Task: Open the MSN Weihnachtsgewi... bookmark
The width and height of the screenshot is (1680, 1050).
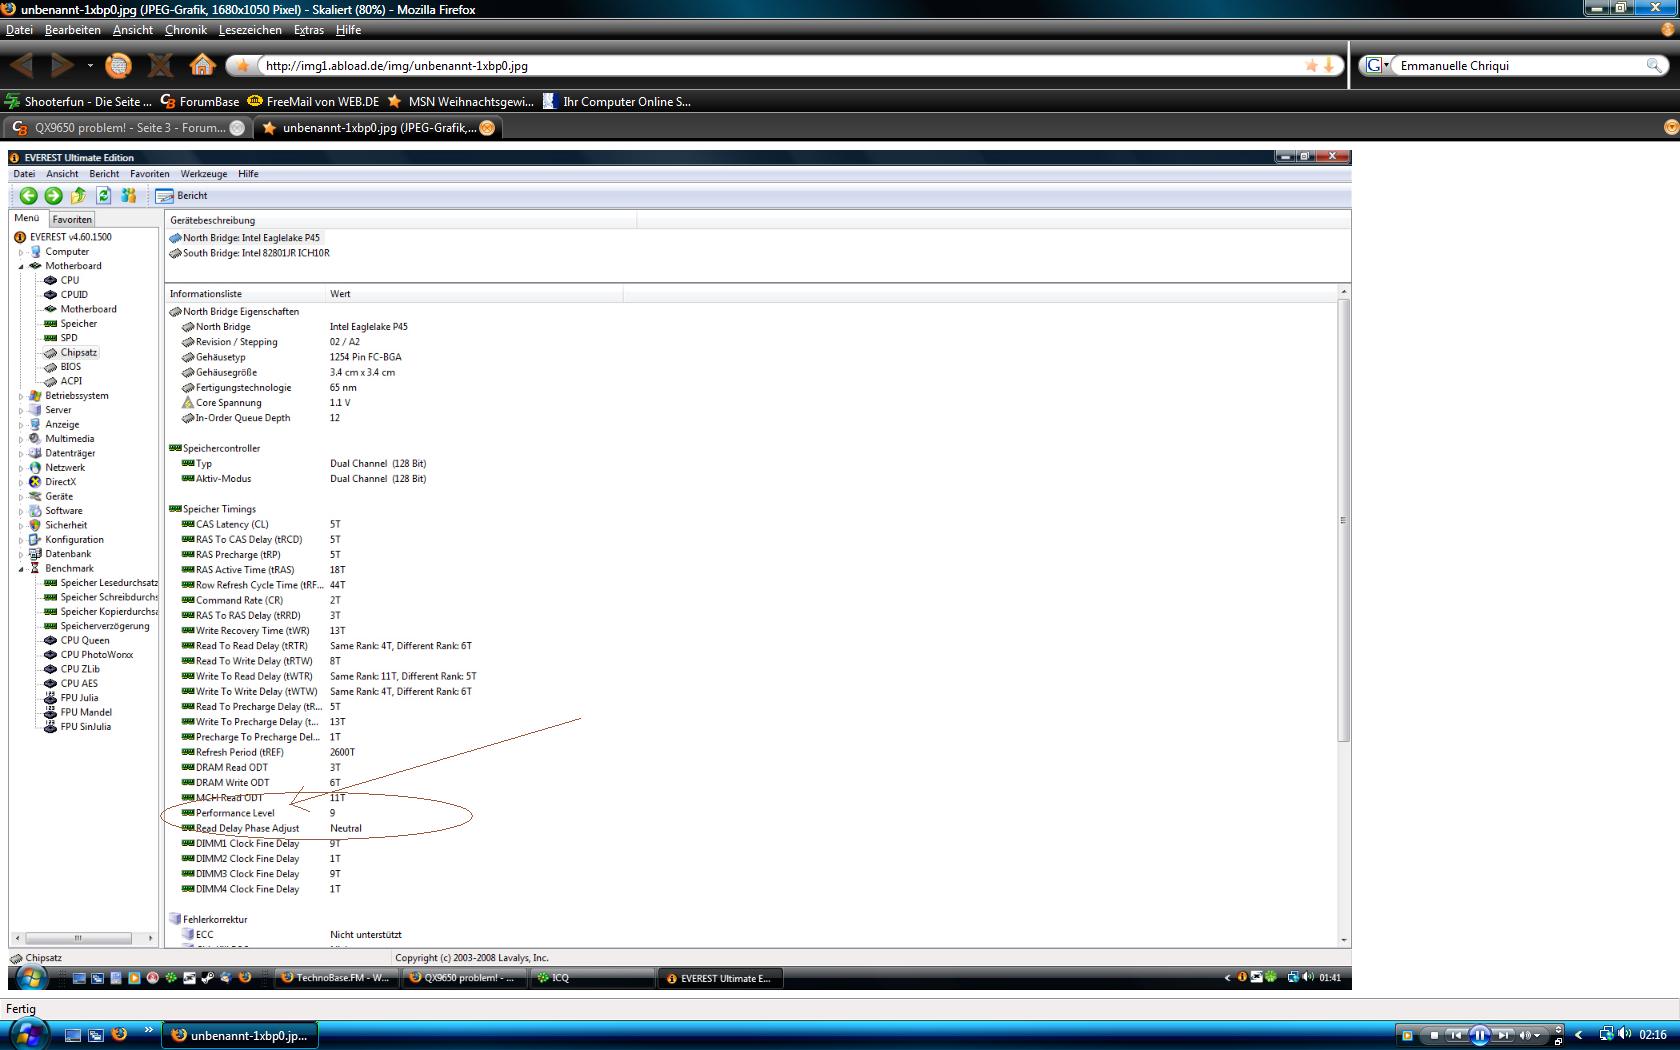Action: point(461,102)
